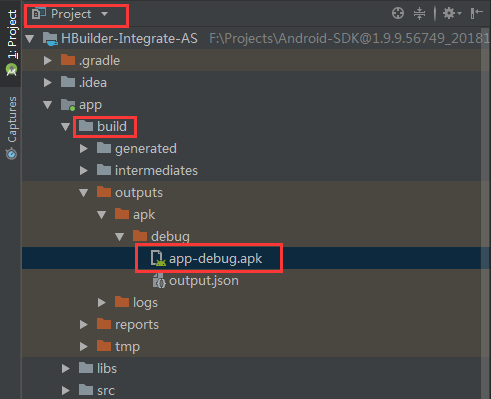Viewport: 491px width, 399px height.
Task: Expand the intermediates folder
Action: [84, 171]
